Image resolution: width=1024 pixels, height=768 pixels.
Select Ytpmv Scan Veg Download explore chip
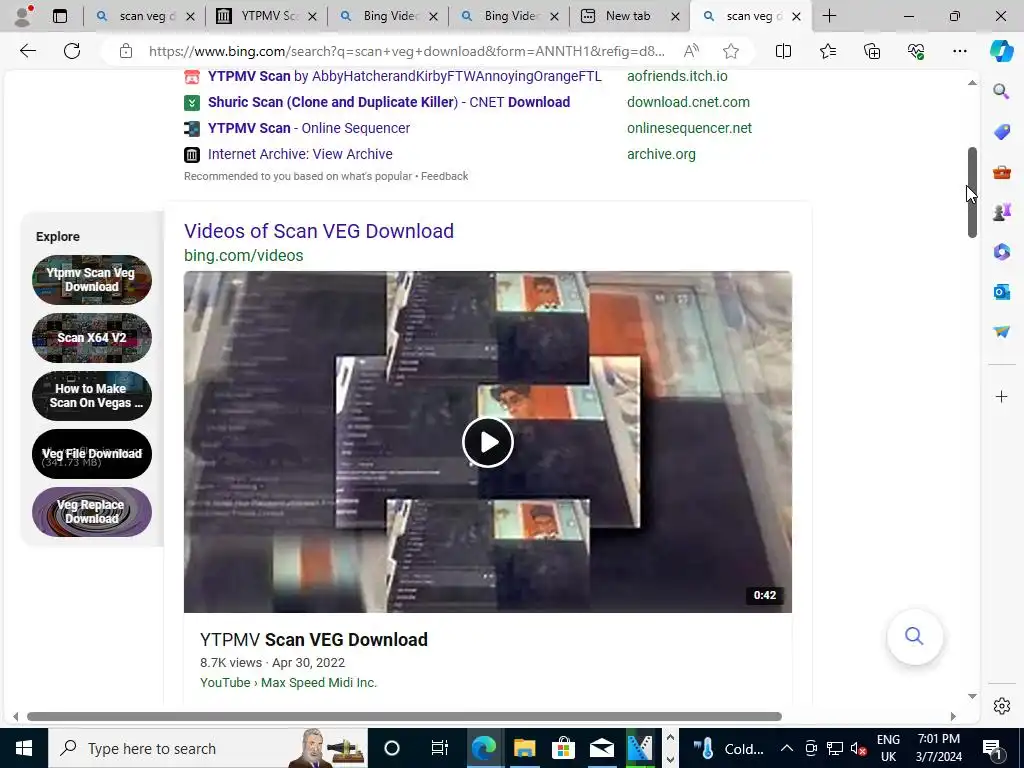[91, 280]
